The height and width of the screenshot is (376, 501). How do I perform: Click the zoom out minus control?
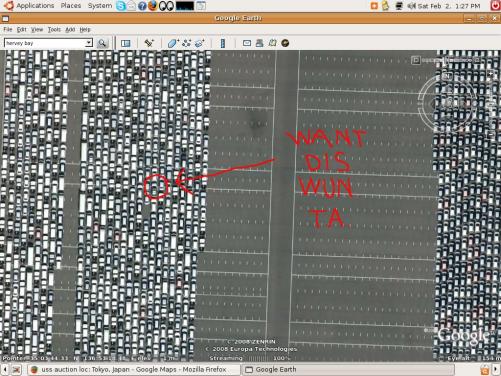point(491,135)
